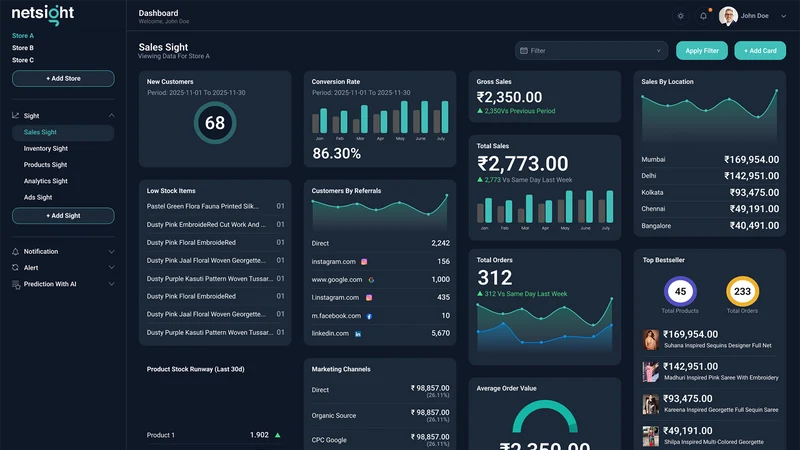This screenshot has width=800, height=450.
Task: Click the Google icon beside www.google.com
Action: tap(371, 280)
